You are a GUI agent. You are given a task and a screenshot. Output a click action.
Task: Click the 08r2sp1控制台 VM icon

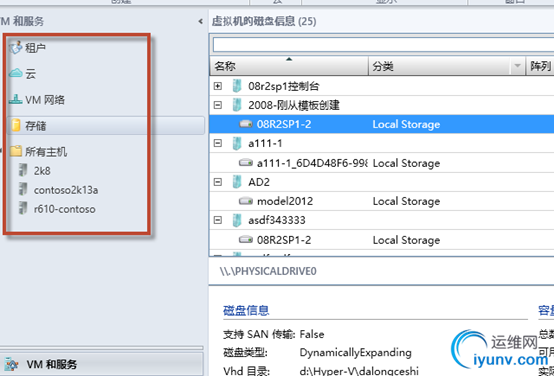point(237,86)
